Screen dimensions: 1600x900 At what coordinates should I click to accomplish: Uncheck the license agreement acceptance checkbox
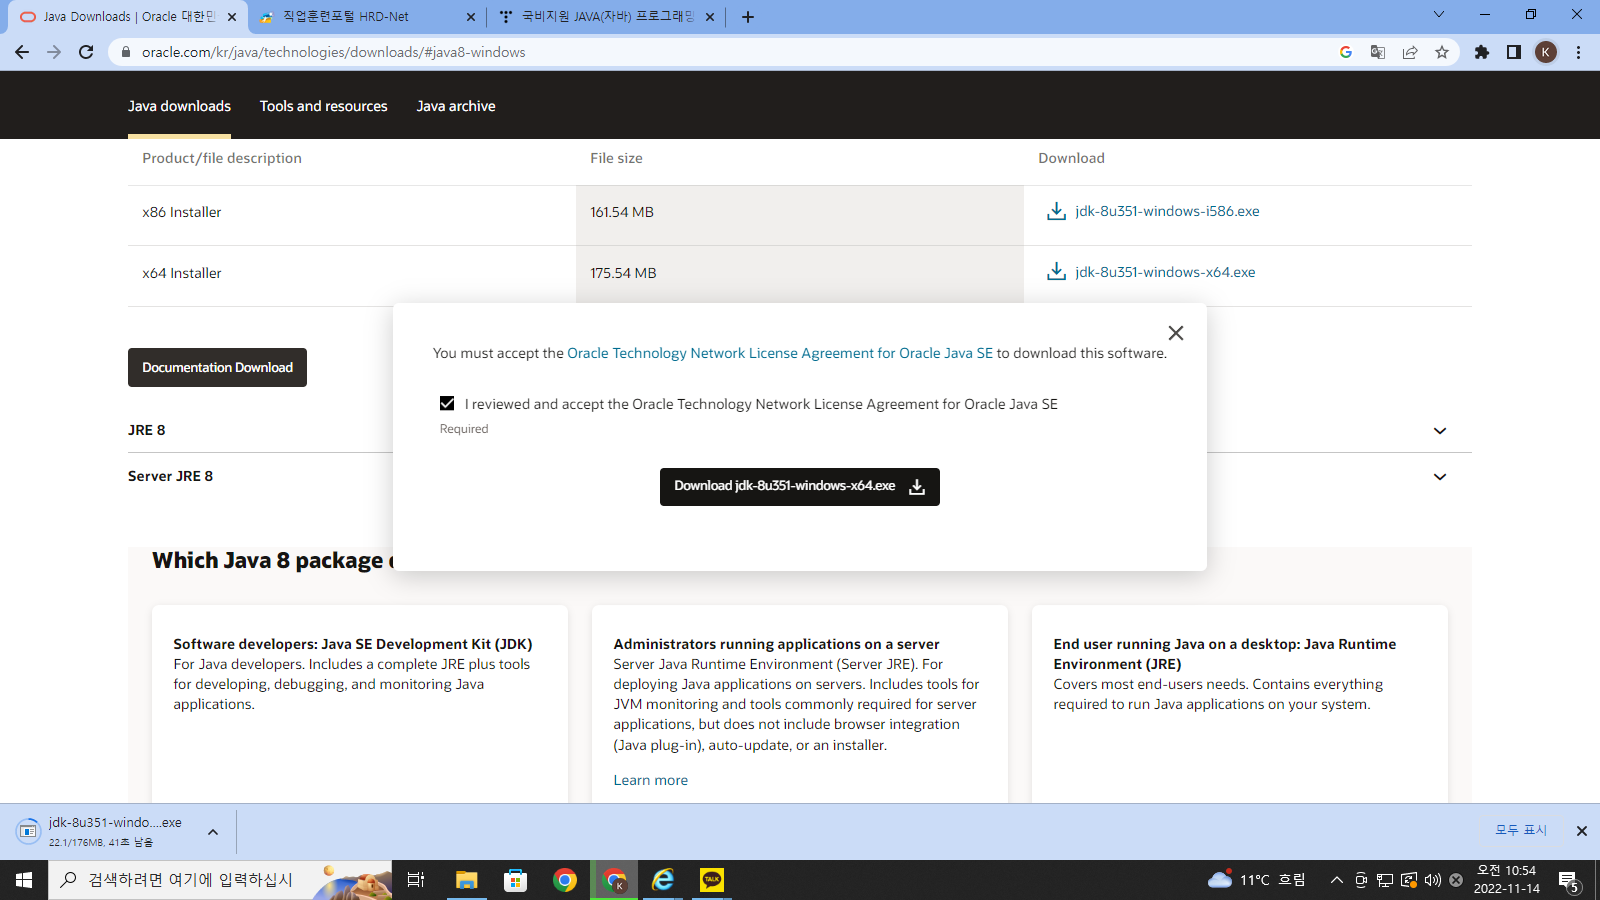click(447, 403)
